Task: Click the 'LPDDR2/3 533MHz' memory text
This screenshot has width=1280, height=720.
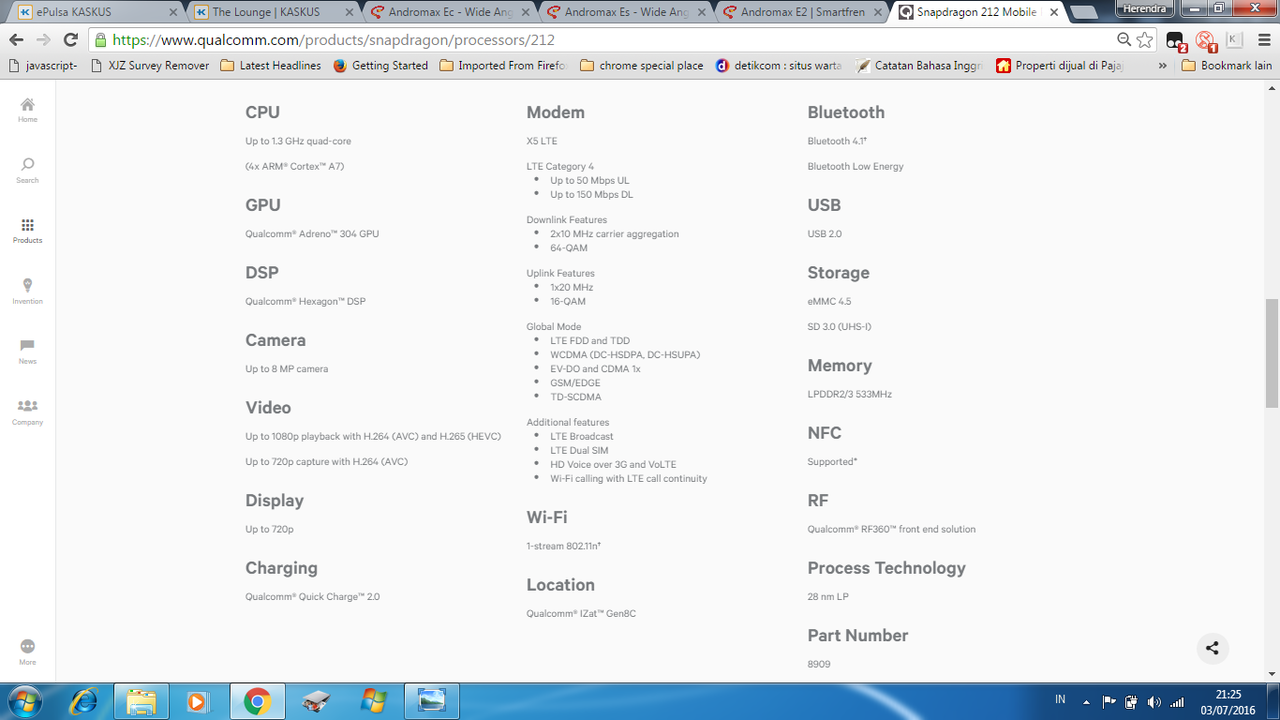Action: tap(849, 394)
